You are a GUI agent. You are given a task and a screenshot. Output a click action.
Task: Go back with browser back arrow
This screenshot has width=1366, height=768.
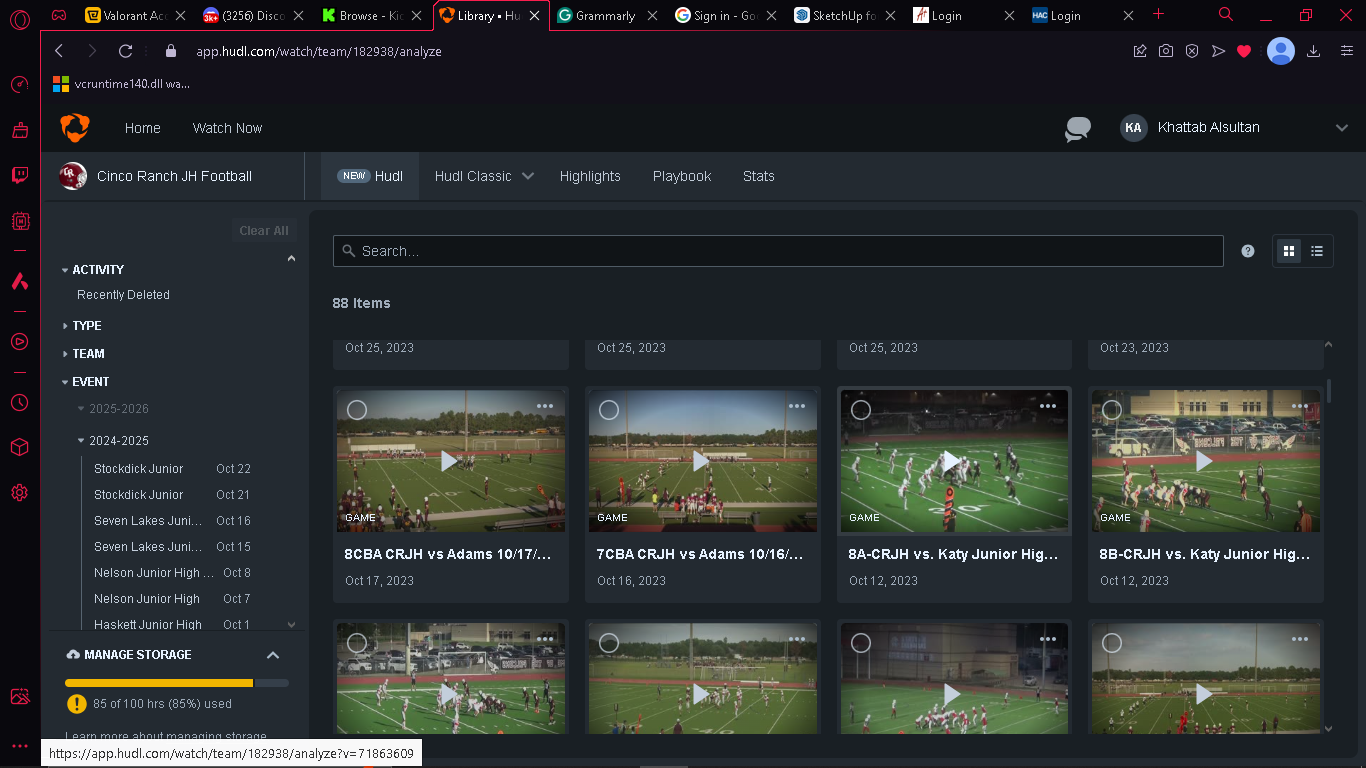pos(59,51)
